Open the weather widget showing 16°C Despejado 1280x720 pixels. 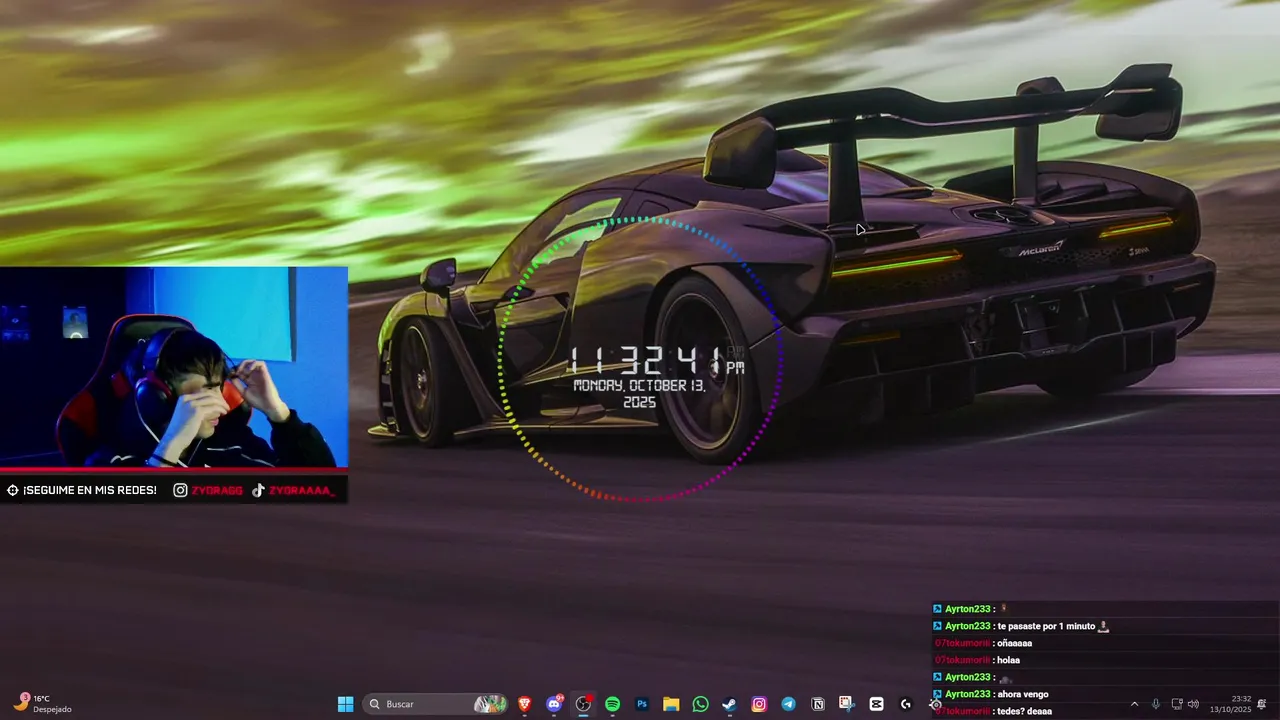pos(43,703)
